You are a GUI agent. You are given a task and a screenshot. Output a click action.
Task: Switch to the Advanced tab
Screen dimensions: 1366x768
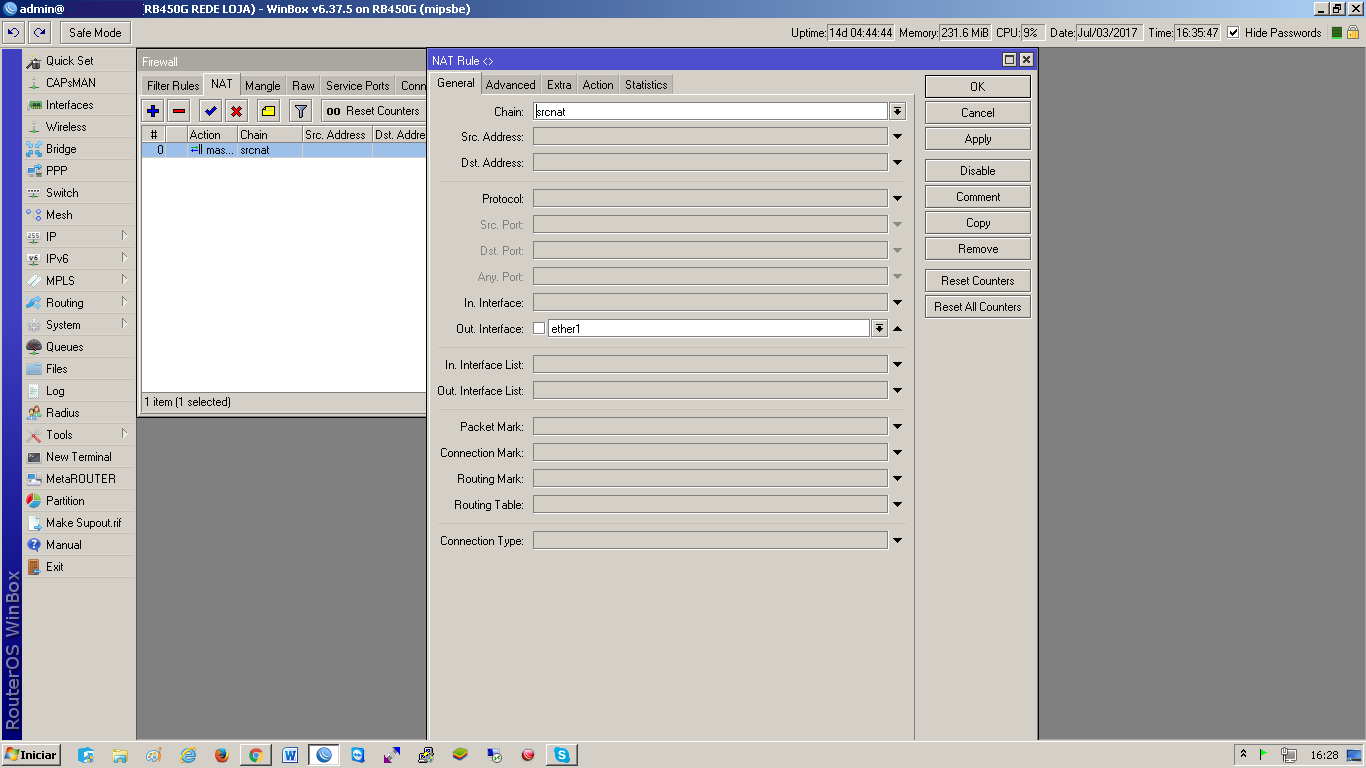[x=510, y=85]
